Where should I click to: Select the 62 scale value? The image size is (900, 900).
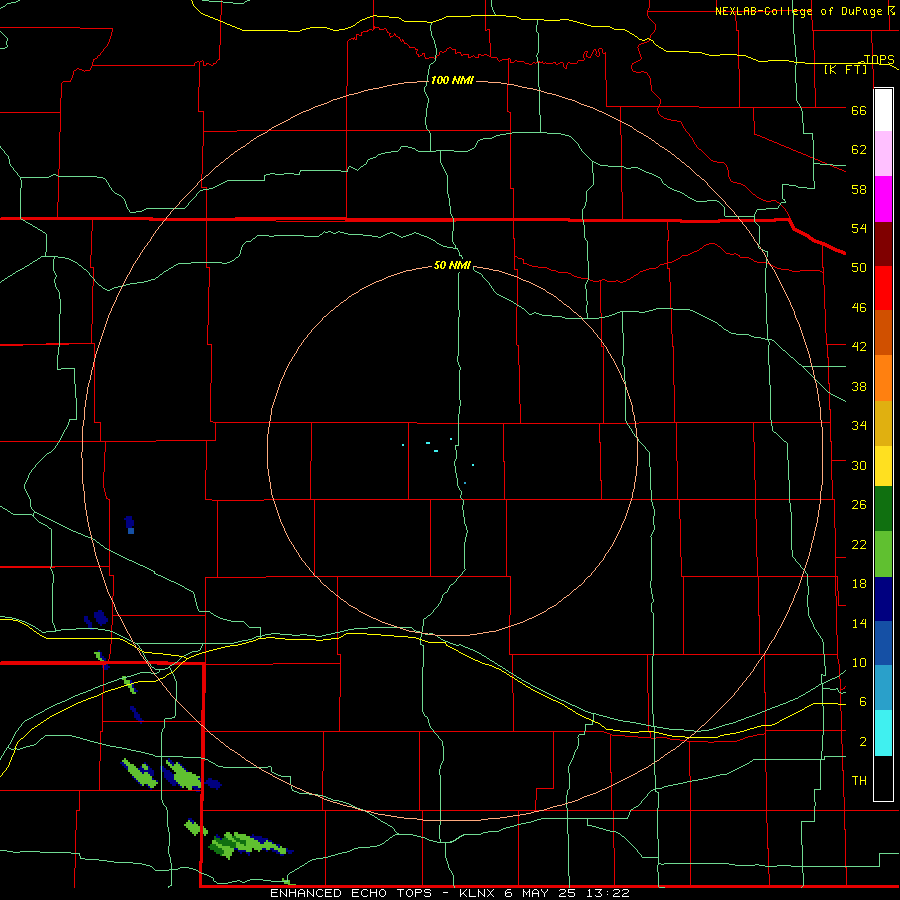(859, 150)
